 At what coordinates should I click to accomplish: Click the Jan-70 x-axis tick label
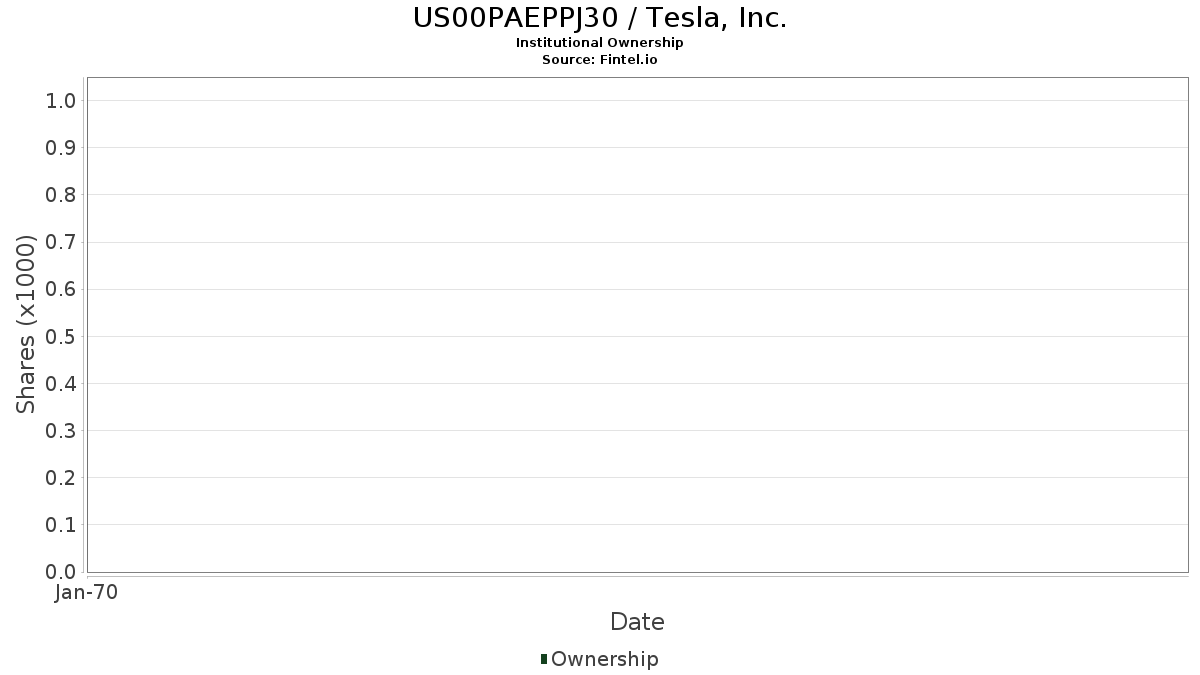click(x=87, y=593)
